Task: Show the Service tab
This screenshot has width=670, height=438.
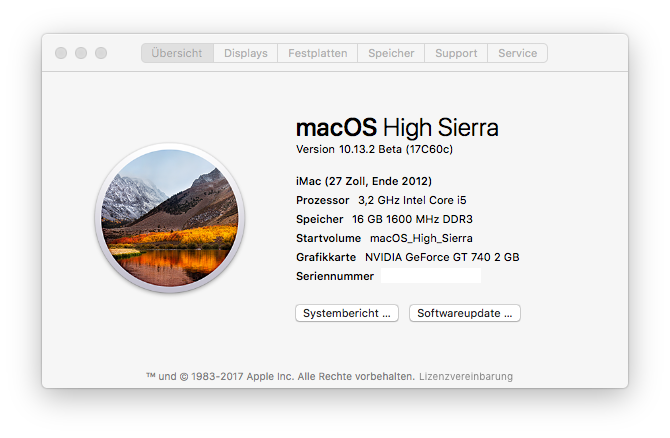Action: [x=517, y=53]
